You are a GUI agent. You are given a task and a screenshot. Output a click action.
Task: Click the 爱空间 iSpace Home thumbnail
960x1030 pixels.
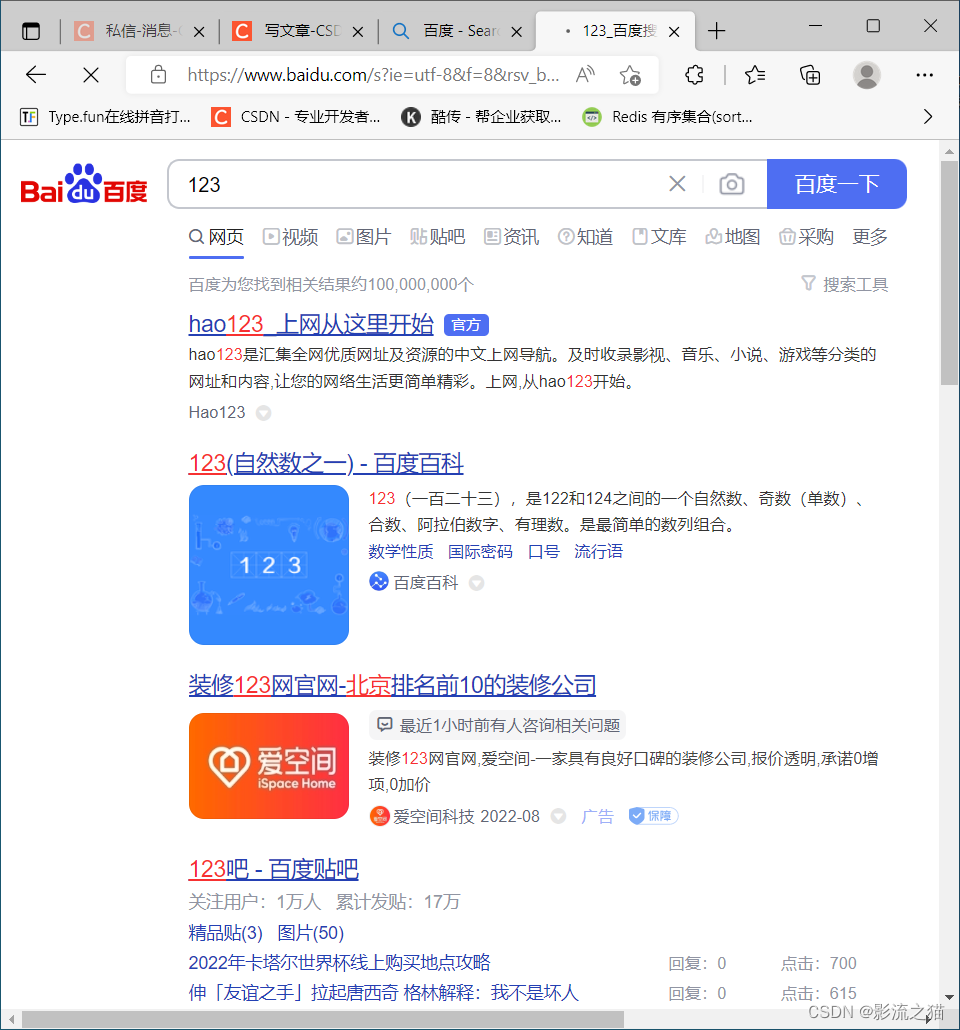pyautogui.click(x=269, y=766)
